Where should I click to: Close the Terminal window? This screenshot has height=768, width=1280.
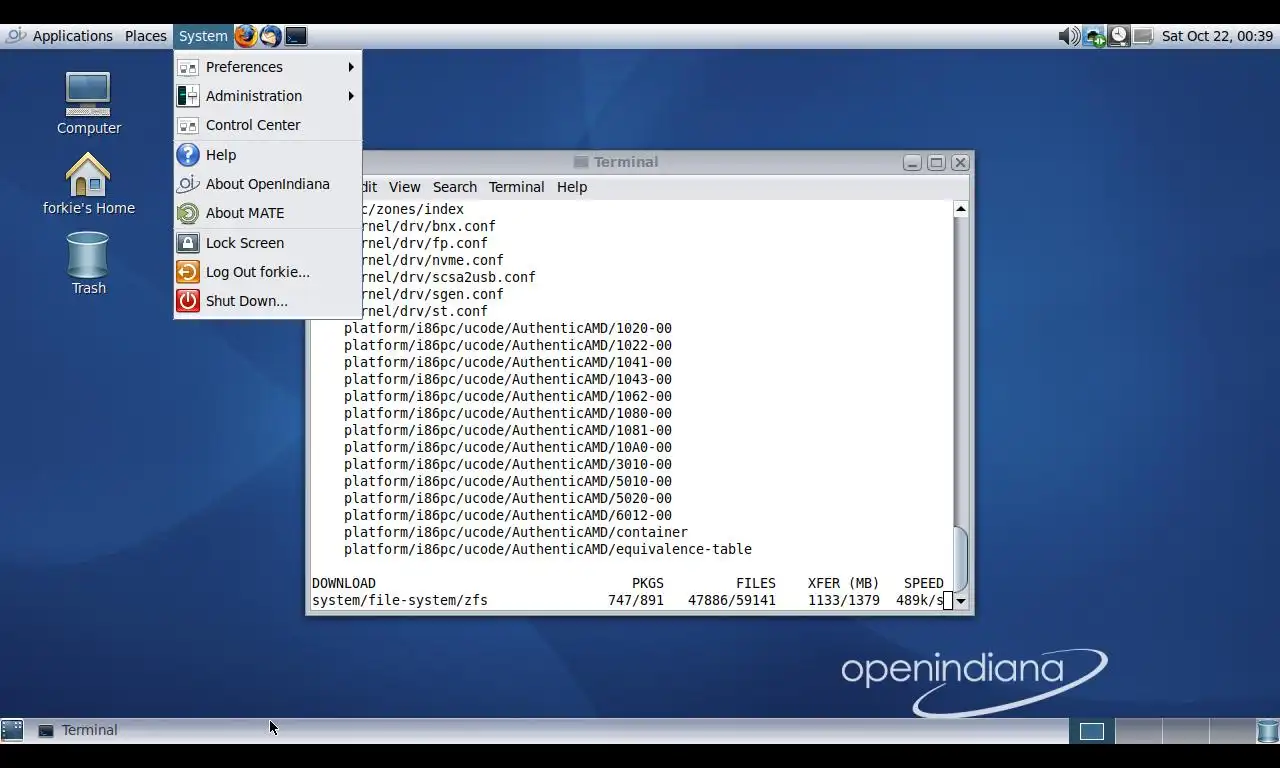960,162
